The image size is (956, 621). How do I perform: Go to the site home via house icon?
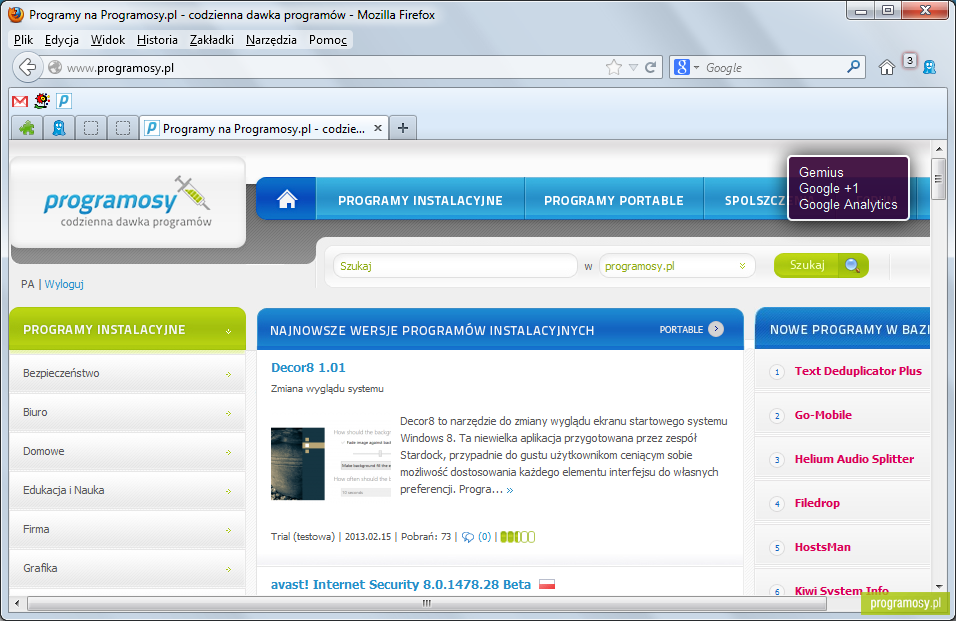click(287, 199)
